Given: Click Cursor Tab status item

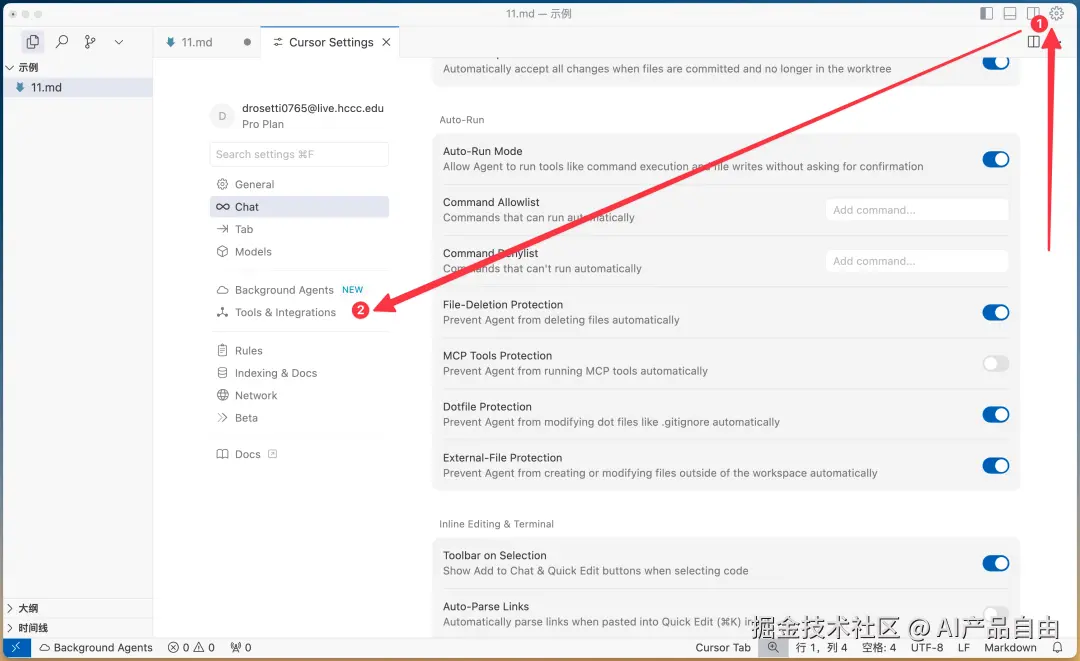Looking at the screenshot, I should tap(723, 647).
